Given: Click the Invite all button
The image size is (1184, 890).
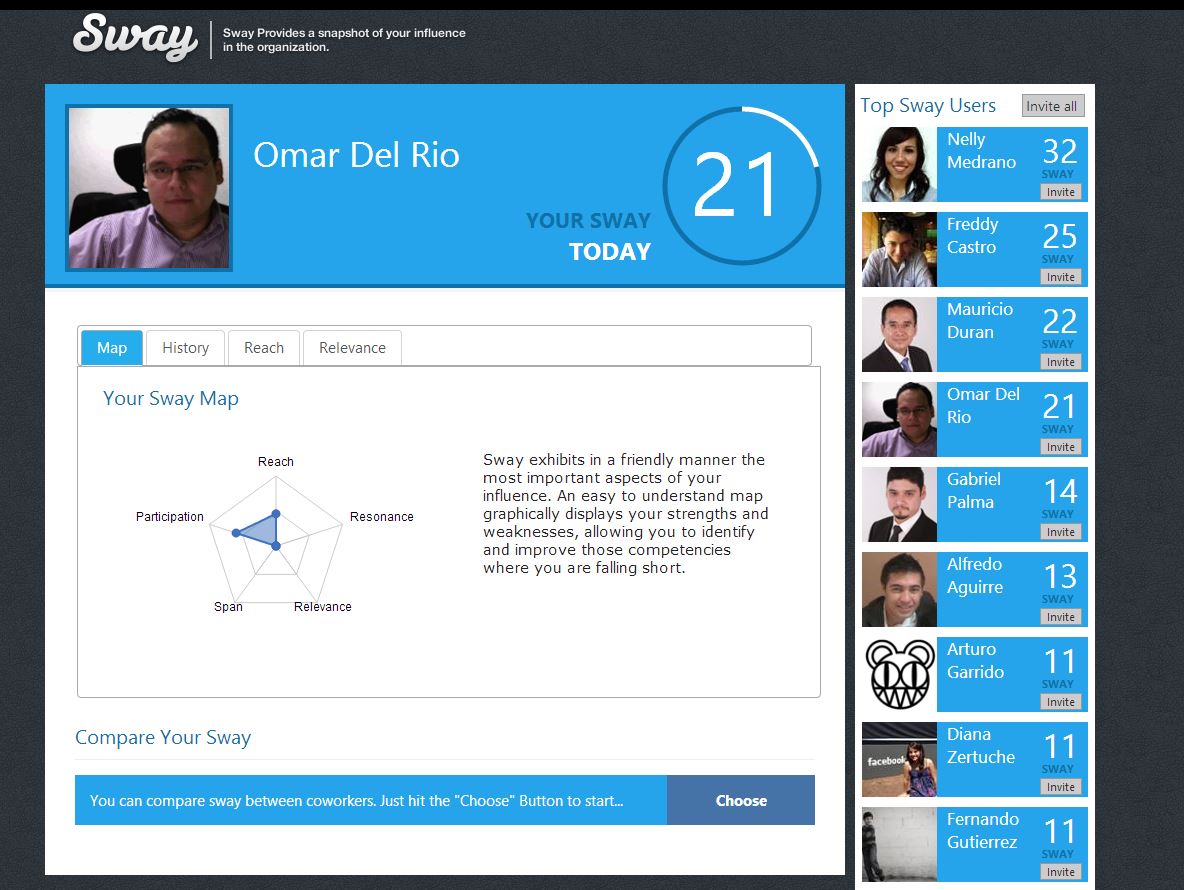Looking at the screenshot, I should coord(1053,106).
